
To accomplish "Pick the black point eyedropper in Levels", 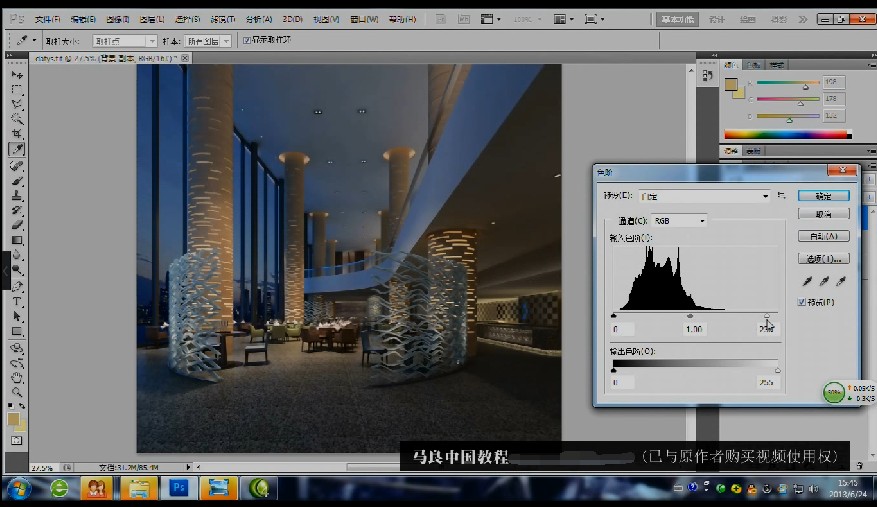I will [809, 282].
